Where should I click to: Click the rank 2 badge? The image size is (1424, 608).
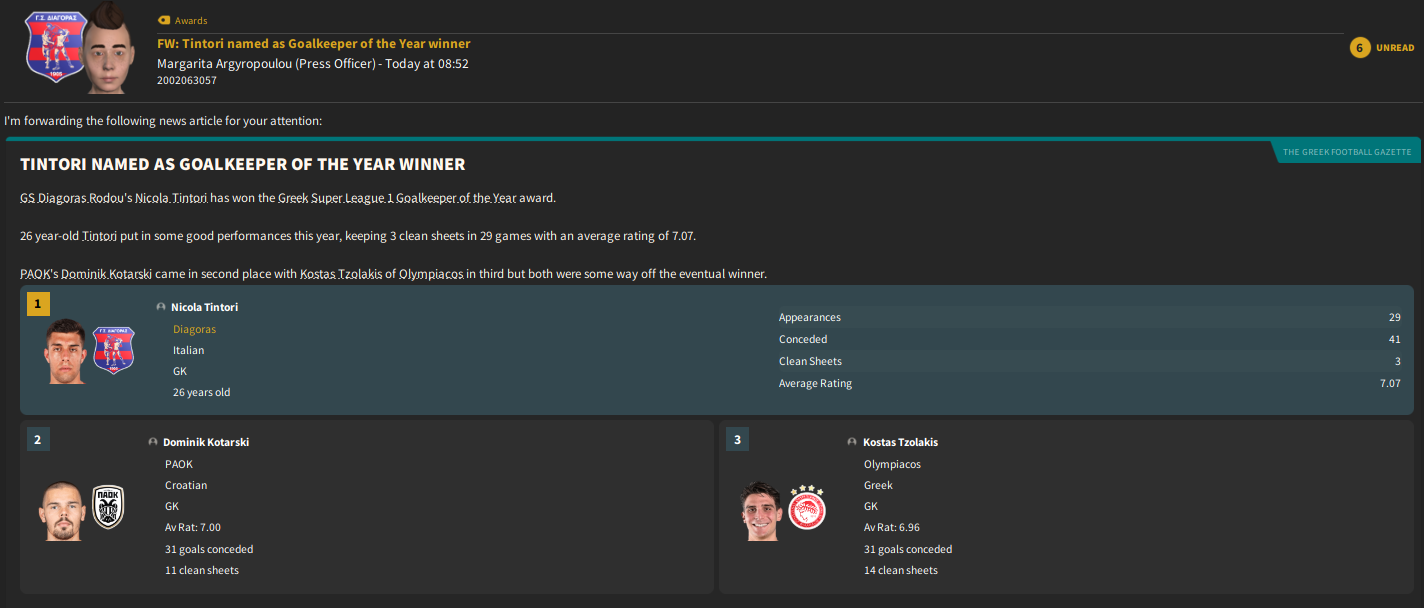pos(38,439)
